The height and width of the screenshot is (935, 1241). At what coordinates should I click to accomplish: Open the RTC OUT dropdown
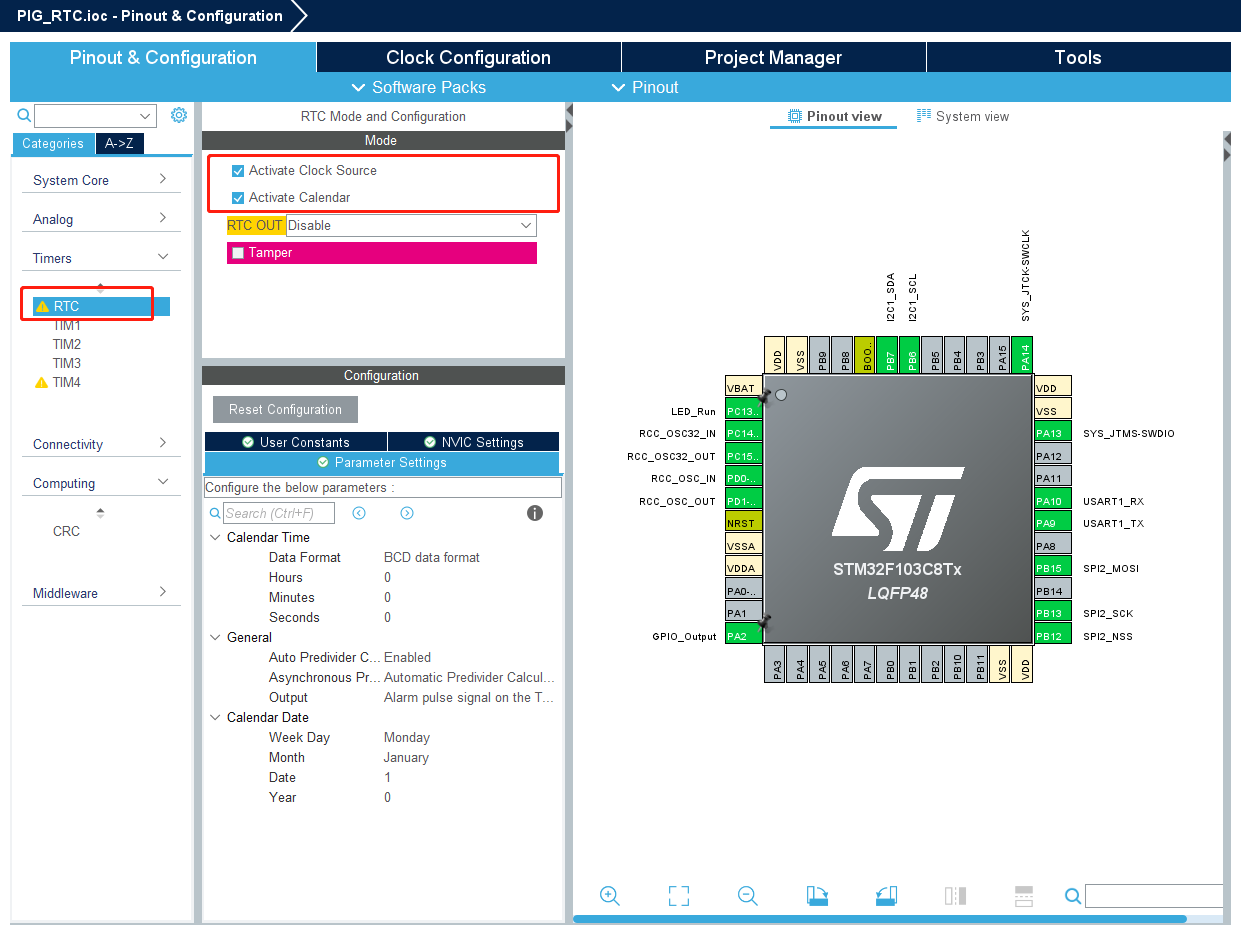pyautogui.click(x=411, y=225)
